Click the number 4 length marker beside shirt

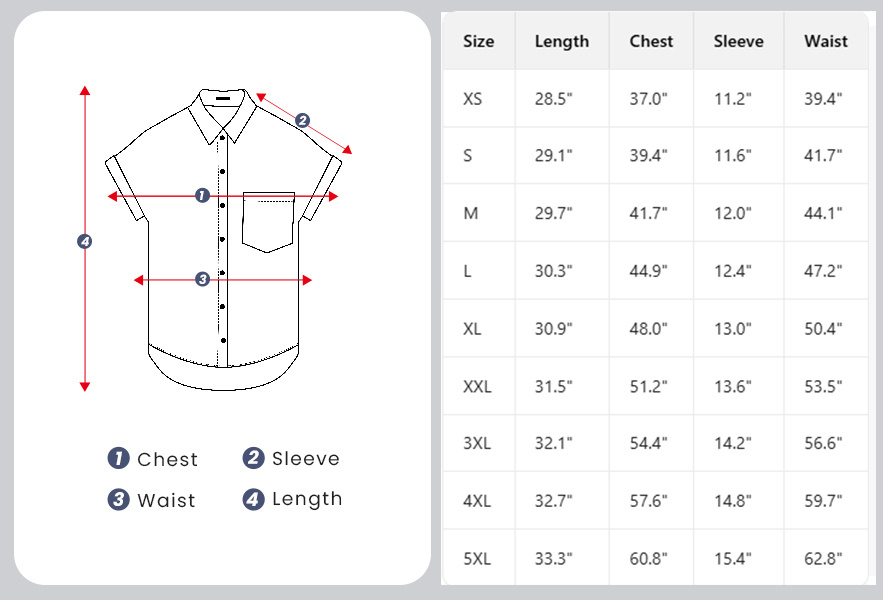point(85,241)
